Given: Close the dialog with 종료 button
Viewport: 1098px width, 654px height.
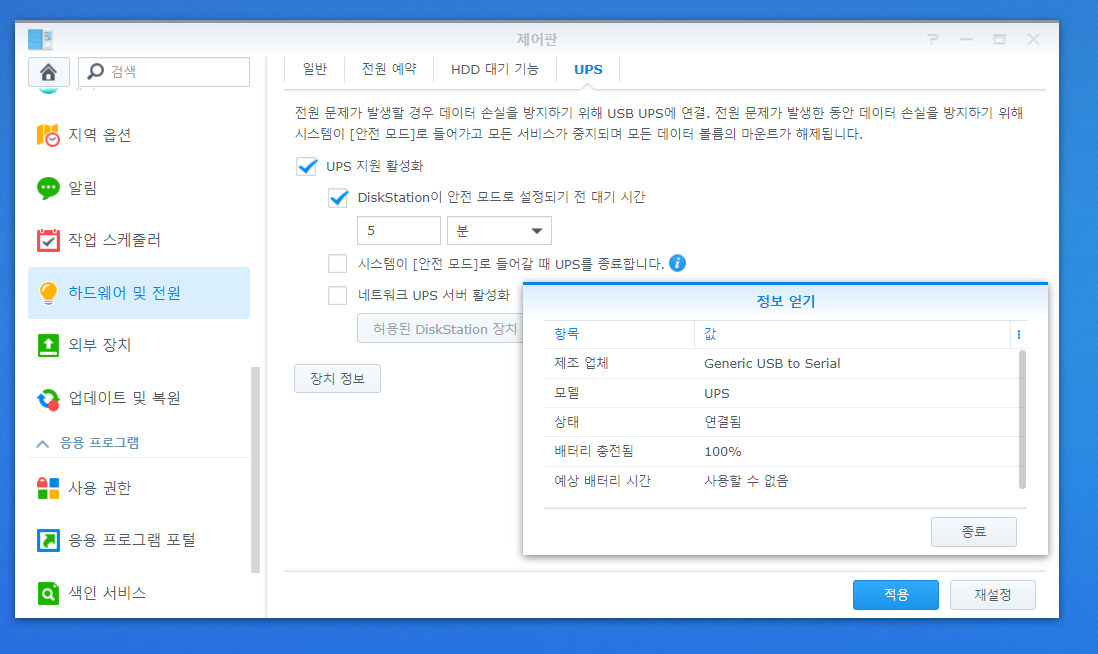Looking at the screenshot, I should click(x=974, y=532).
